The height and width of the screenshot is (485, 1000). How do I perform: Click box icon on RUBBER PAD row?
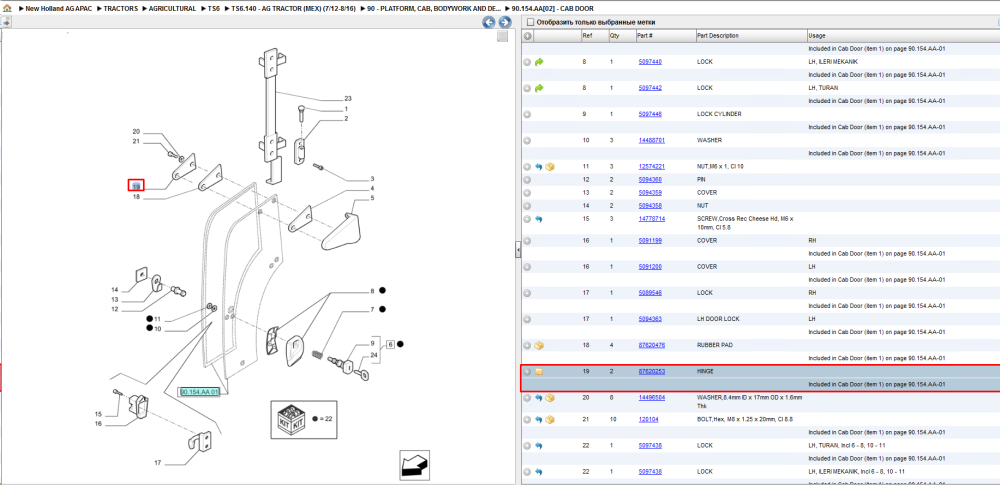539,345
